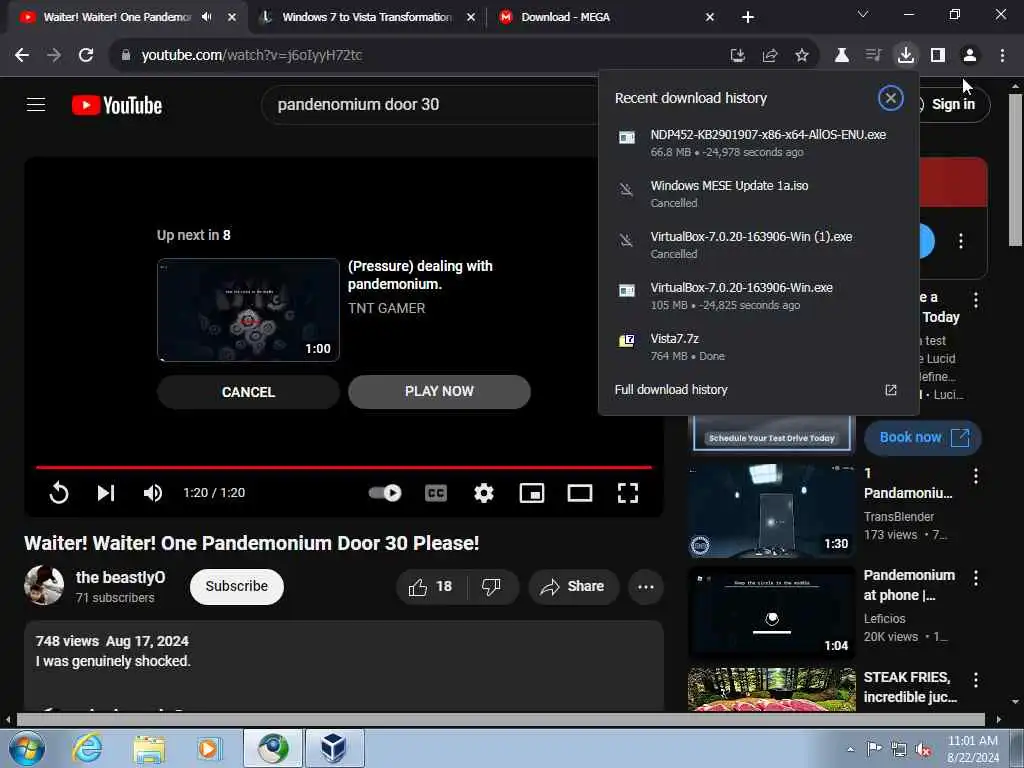The image size is (1024, 768).
Task: Open NDP452-KB2901907 exe download entry
Action: click(759, 143)
